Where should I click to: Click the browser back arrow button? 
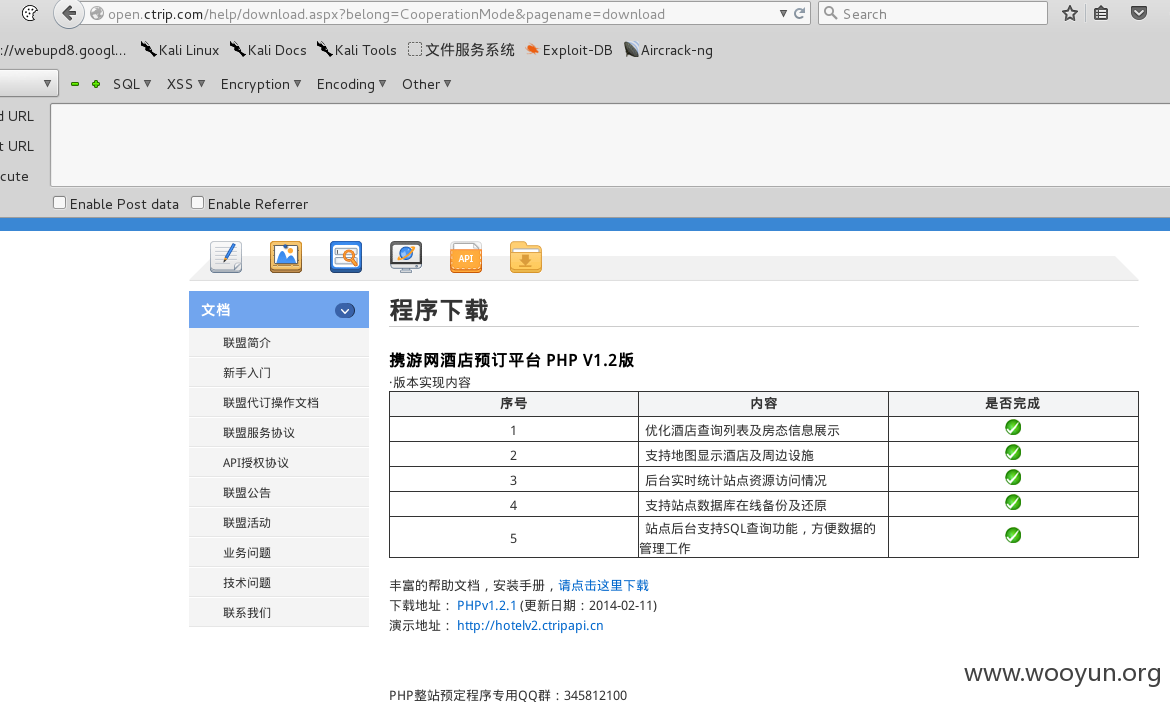(x=69, y=13)
